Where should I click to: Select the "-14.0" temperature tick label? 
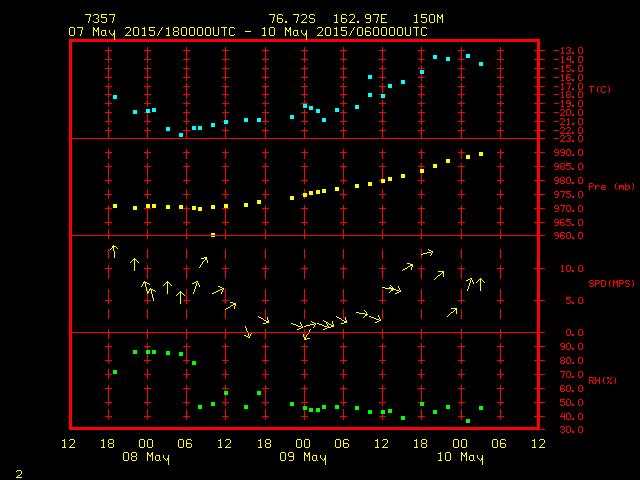[x=569, y=60]
